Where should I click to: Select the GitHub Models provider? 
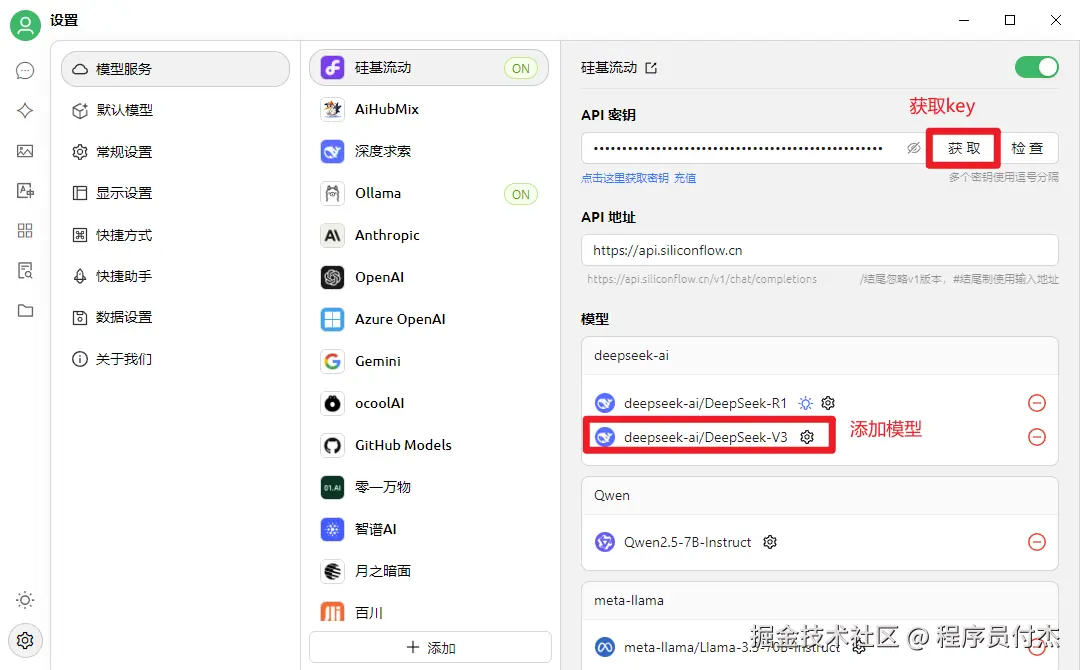point(429,446)
